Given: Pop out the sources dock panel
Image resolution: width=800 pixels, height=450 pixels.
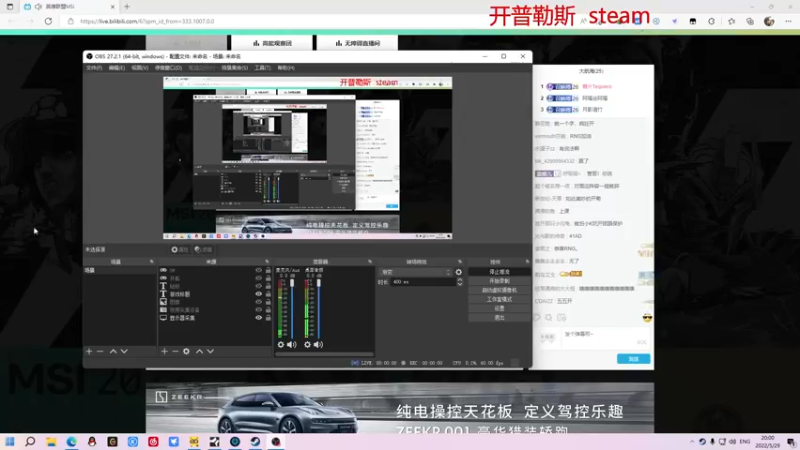Looking at the screenshot, I should tap(267, 262).
